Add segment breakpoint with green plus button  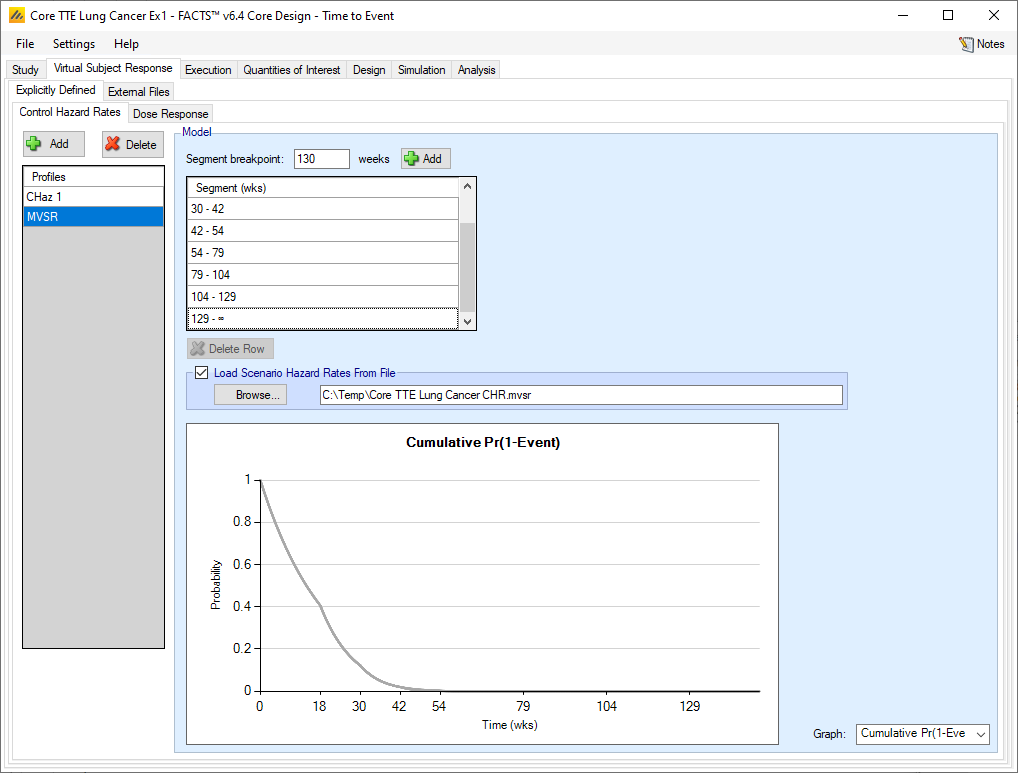point(426,159)
